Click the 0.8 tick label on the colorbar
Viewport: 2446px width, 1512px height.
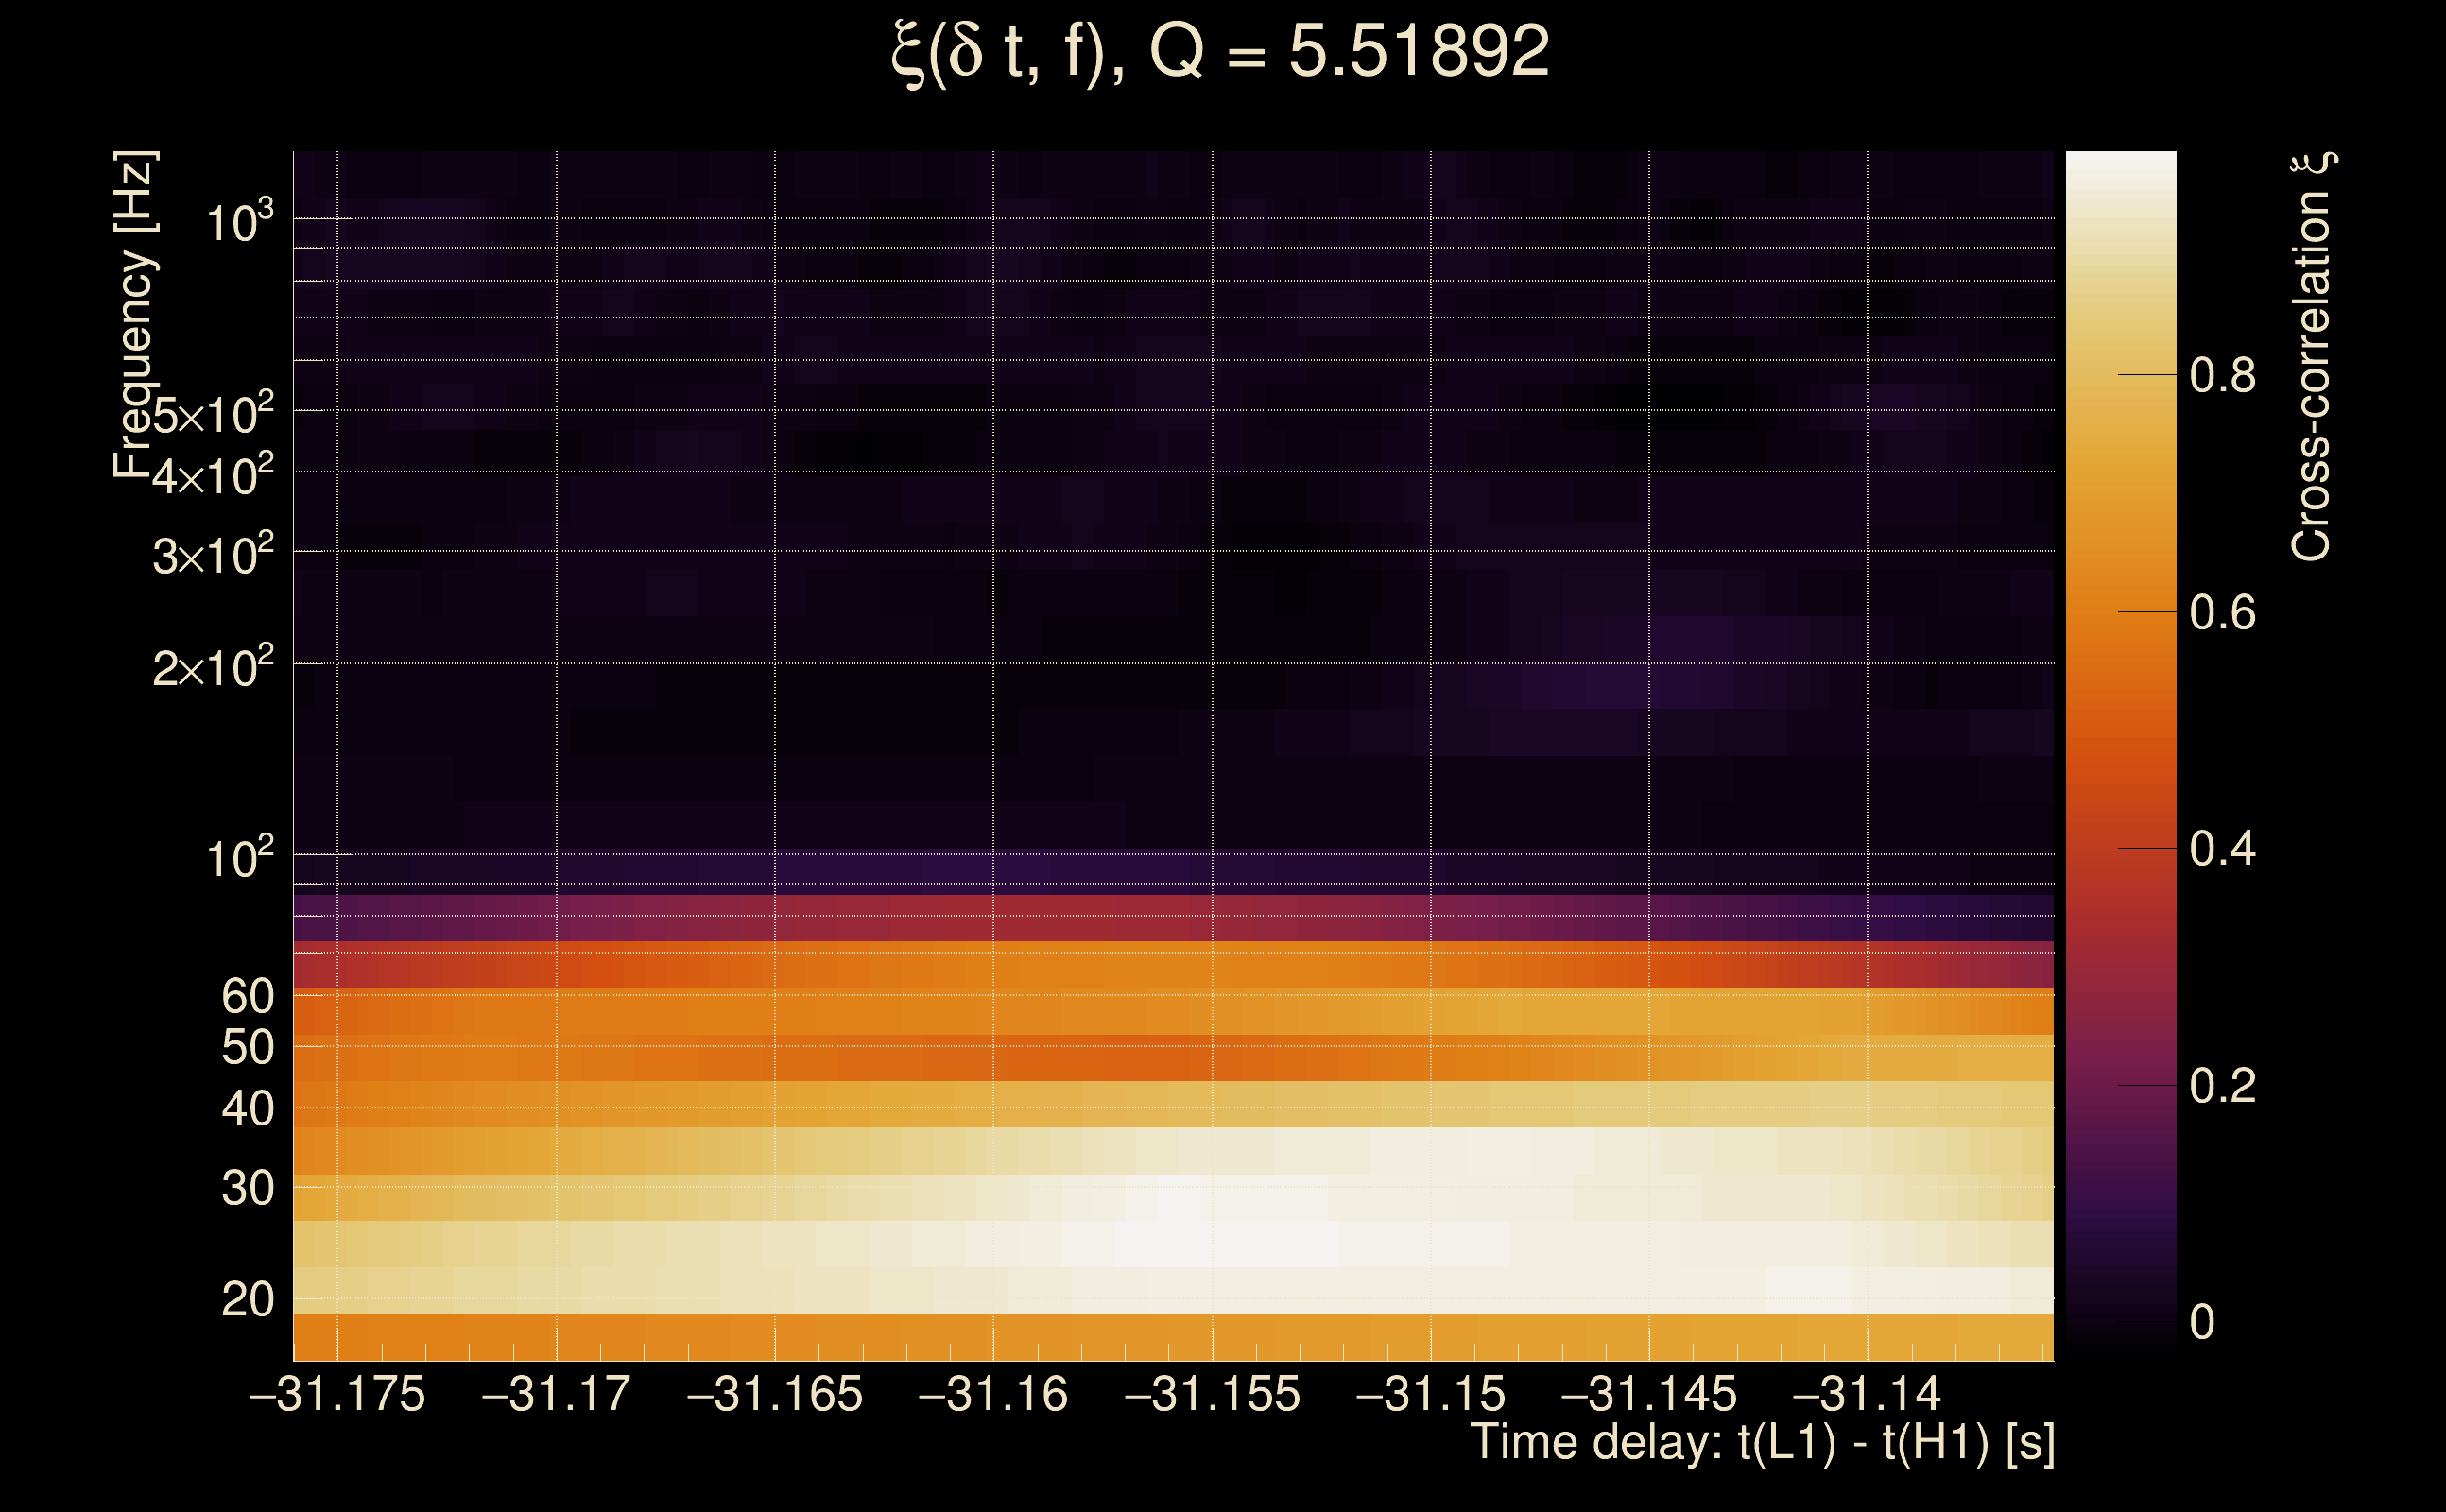(x=2222, y=376)
